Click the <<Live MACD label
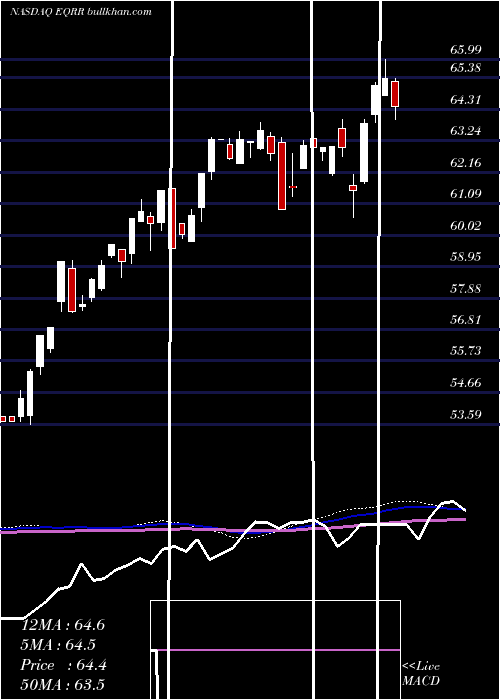Screen dimensions: 500x700 pos(421,673)
